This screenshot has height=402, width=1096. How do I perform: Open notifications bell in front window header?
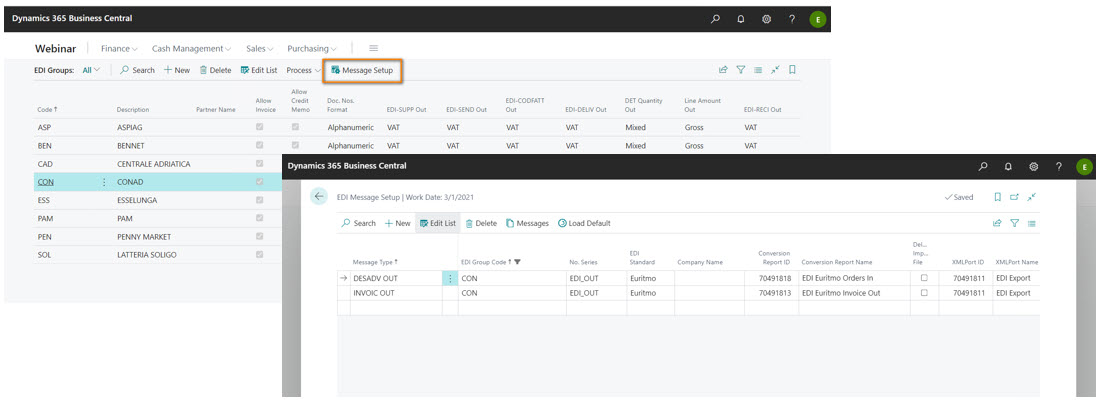(x=1008, y=166)
